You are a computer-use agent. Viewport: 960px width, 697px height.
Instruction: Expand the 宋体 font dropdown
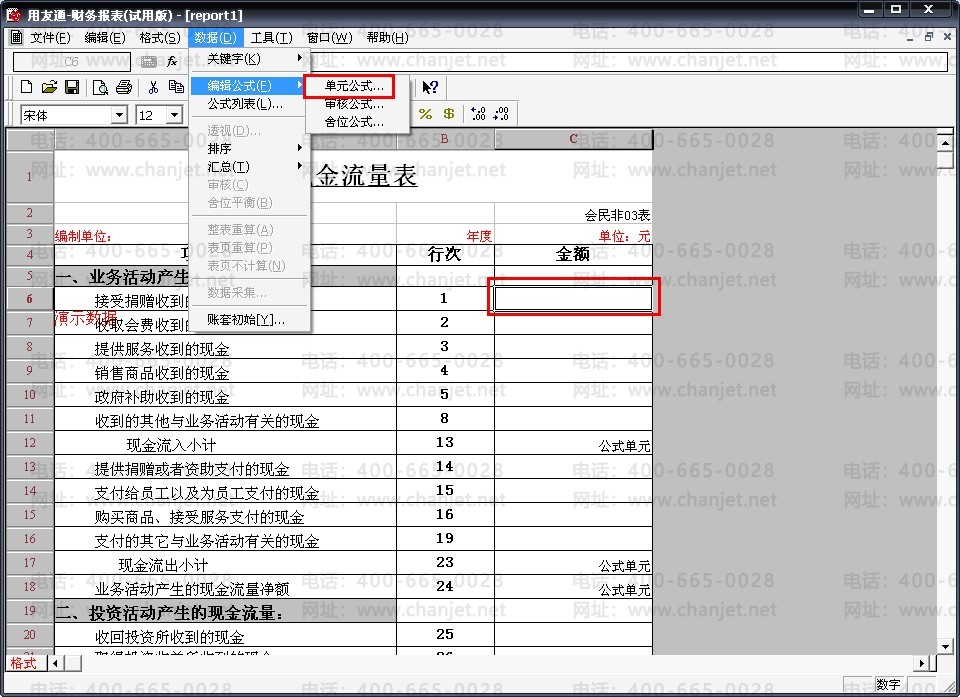click(x=119, y=115)
